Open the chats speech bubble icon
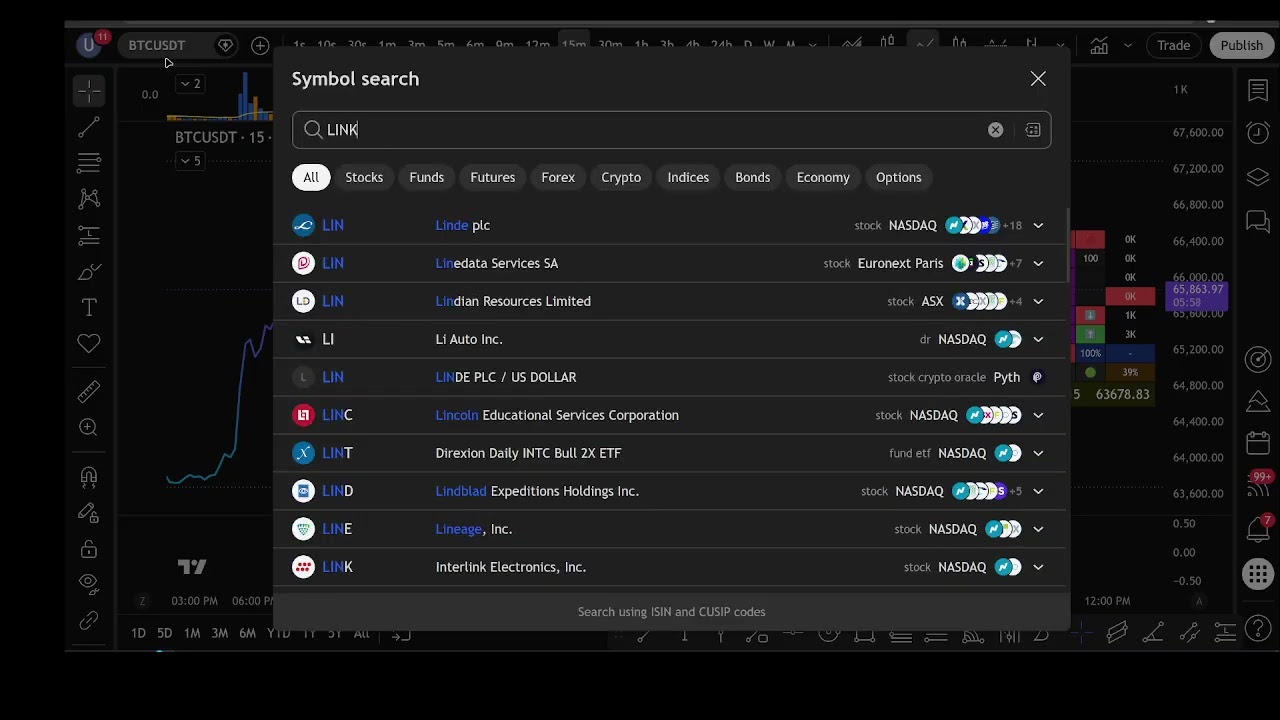Screen dimensions: 1280x720 coord(1258,221)
